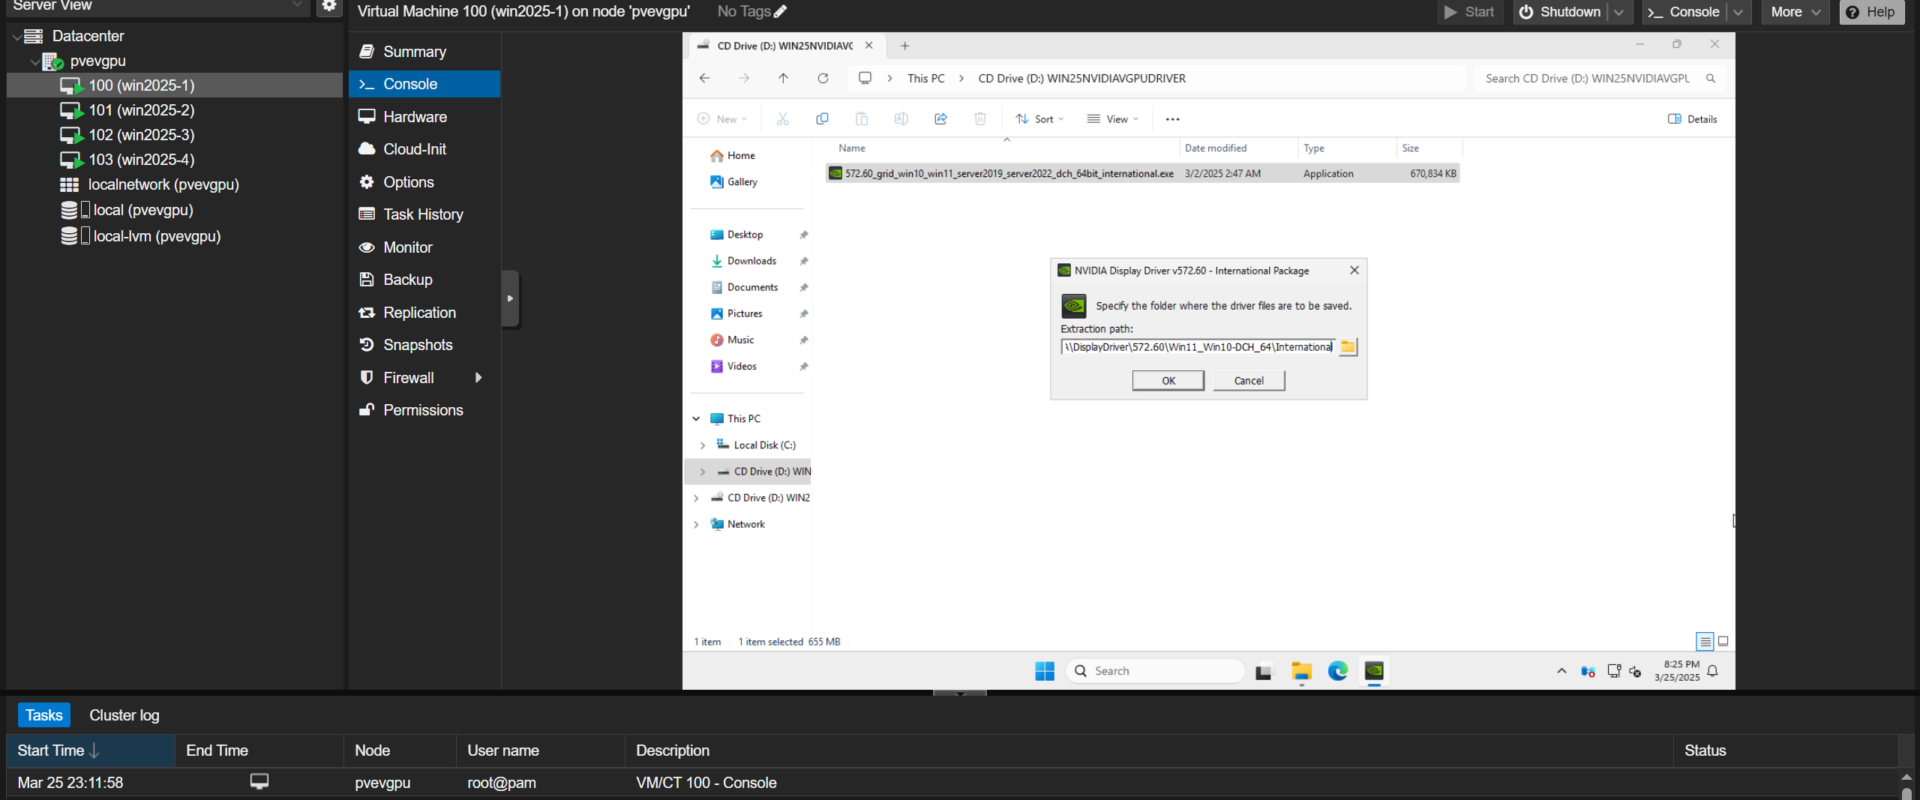The width and height of the screenshot is (1920, 800).
Task: Switch to the Cluster log tab
Action: pyautogui.click(x=124, y=715)
